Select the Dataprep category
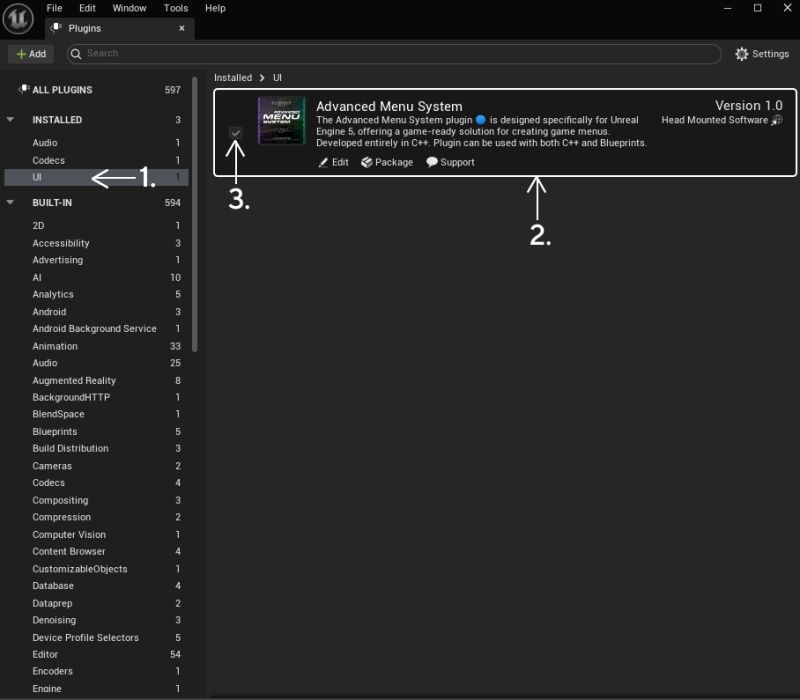This screenshot has width=800, height=700. [96, 603]
